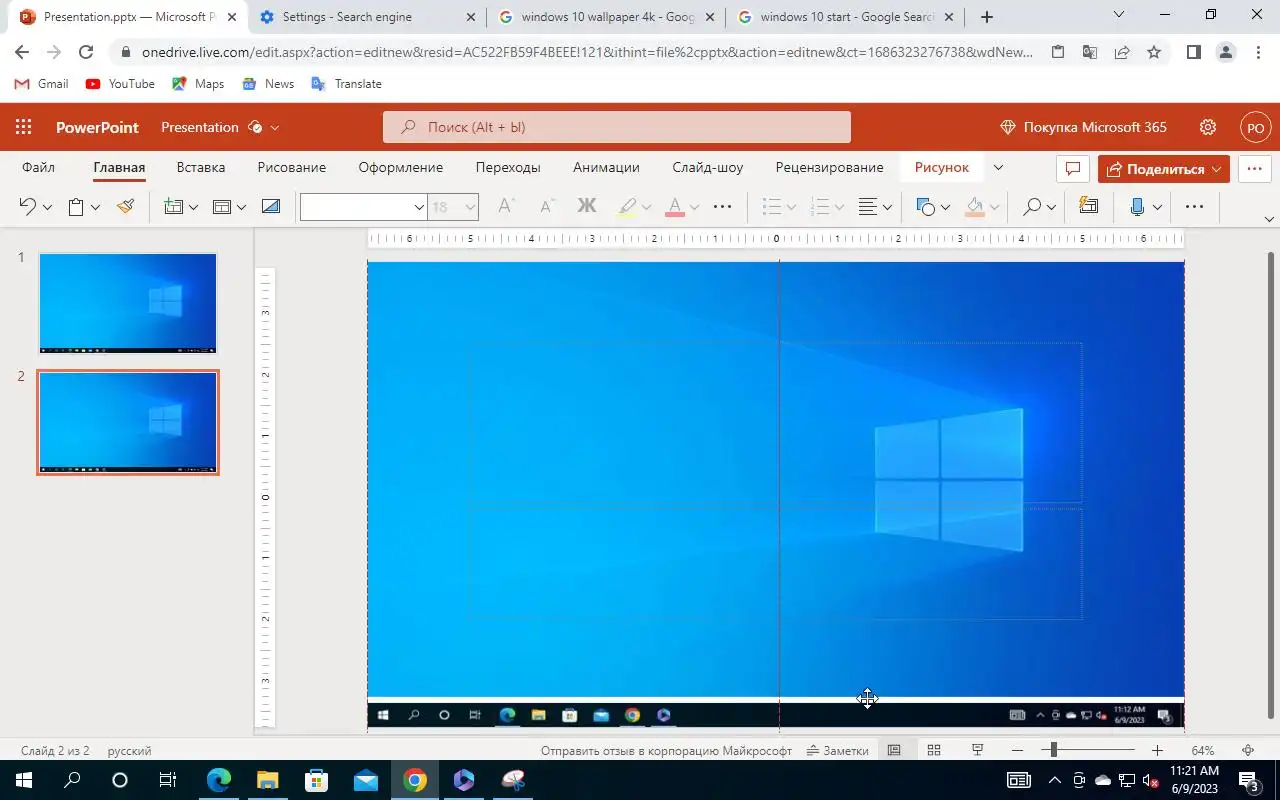Click the Designer icon in ribbon

[x=1088, y=207]
